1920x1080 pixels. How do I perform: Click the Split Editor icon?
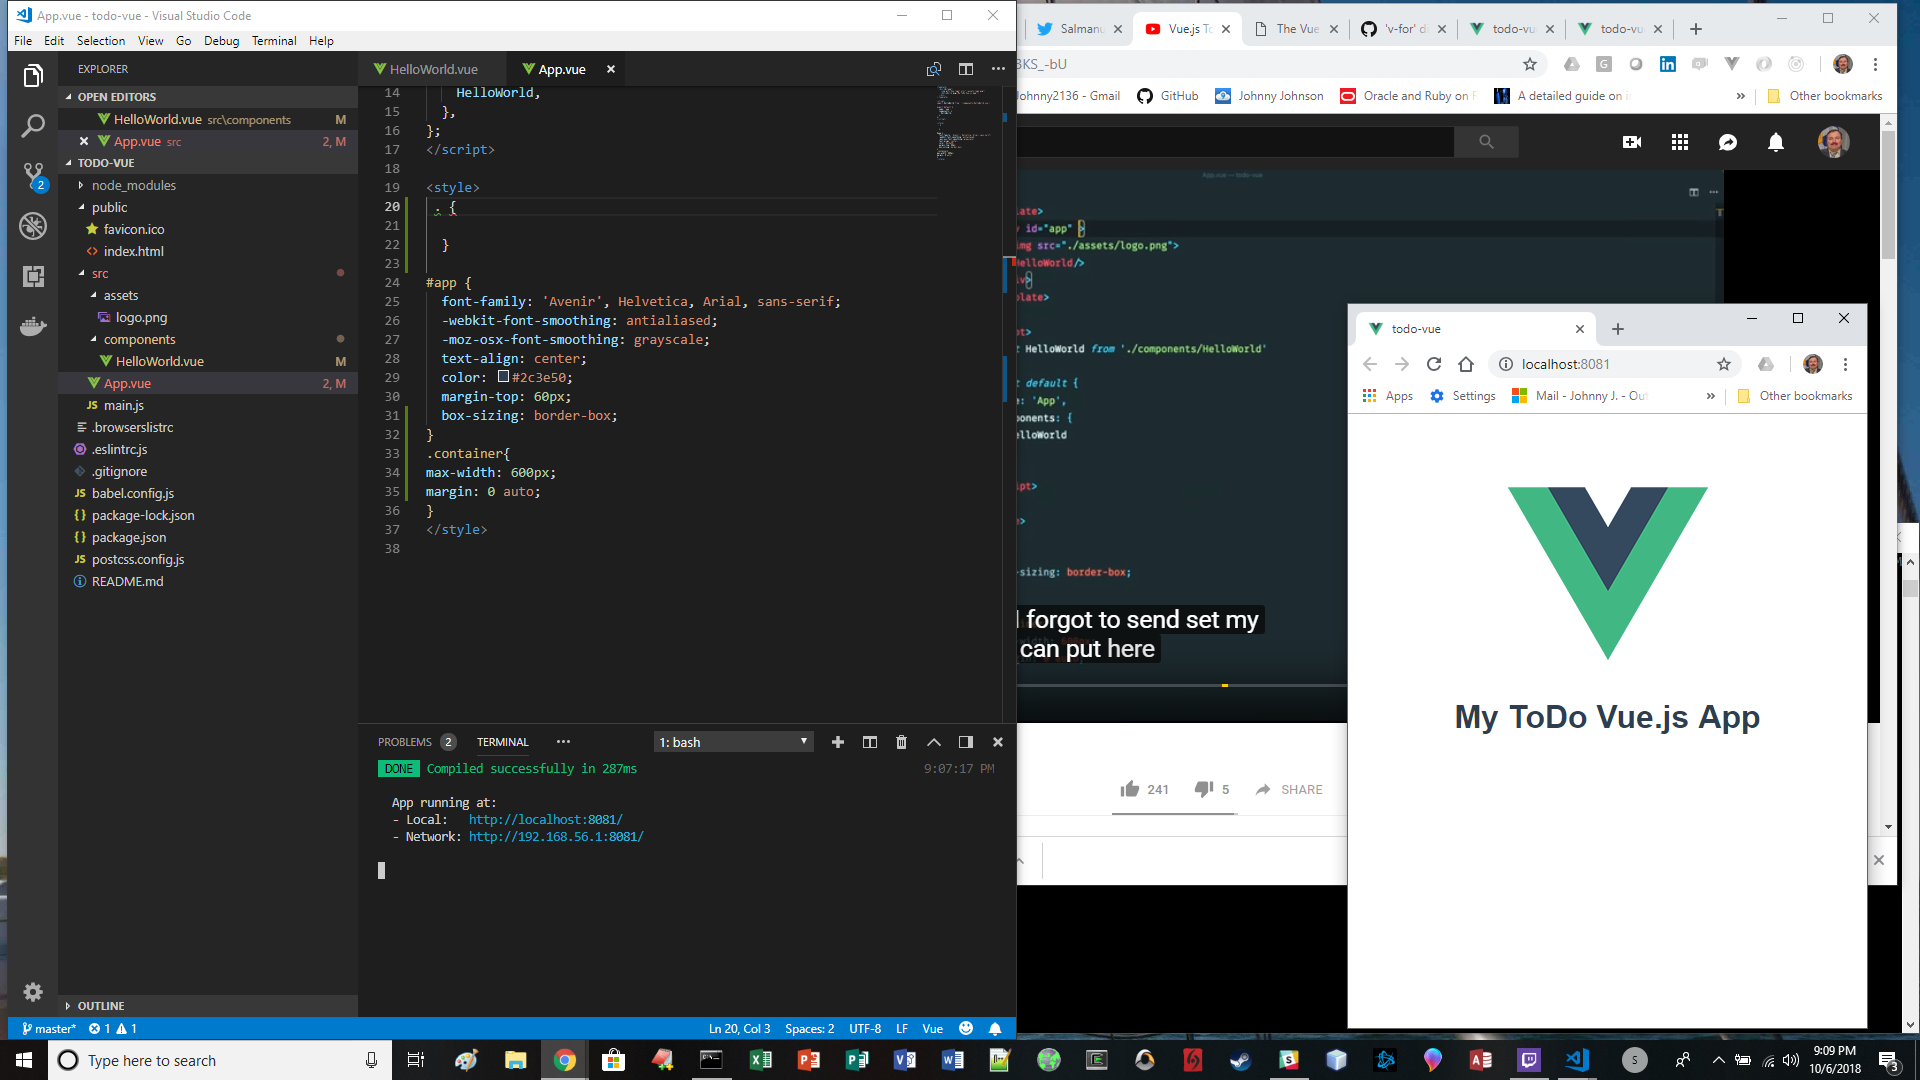pos(965,69)
